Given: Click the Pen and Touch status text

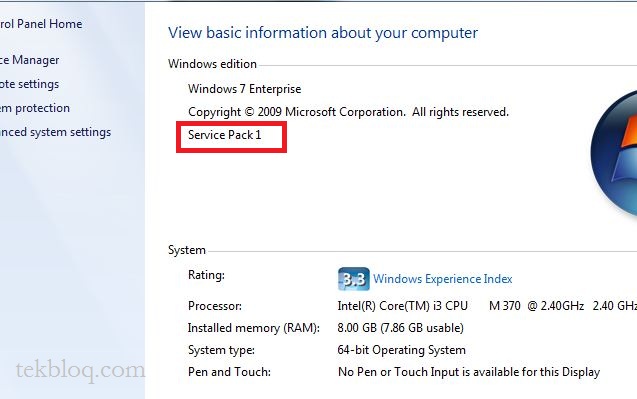Looking at the screenshot, I should (469, 372).
